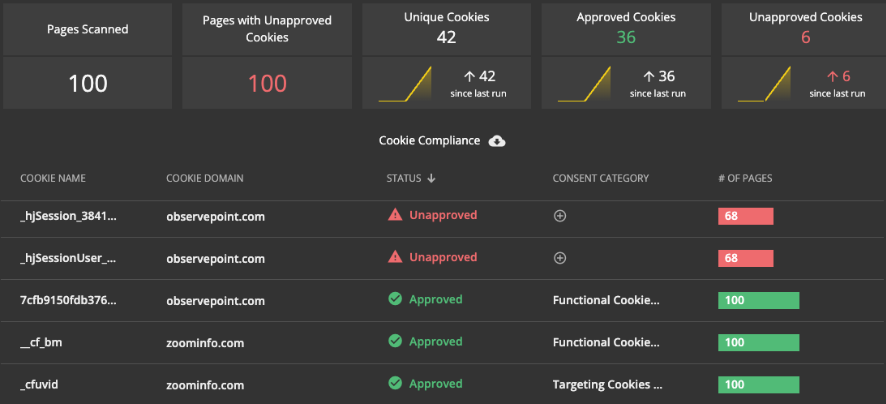The width and height of the screenshot is (886, 404).
Task: Click the approved checkmark for __cf_bm cookie
Action: click(395, 342)
